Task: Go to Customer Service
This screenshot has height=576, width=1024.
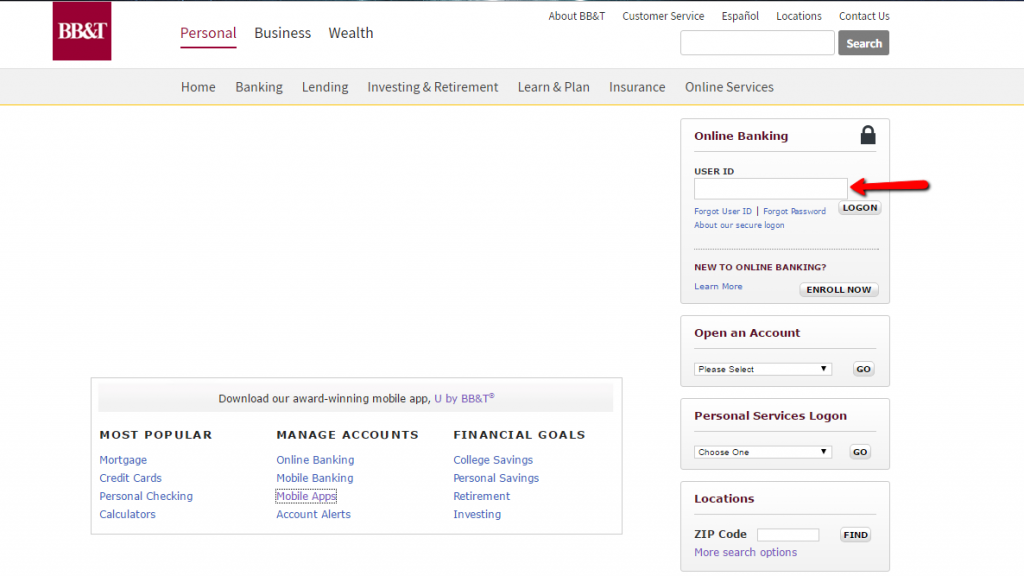Action: click(663, 16)
